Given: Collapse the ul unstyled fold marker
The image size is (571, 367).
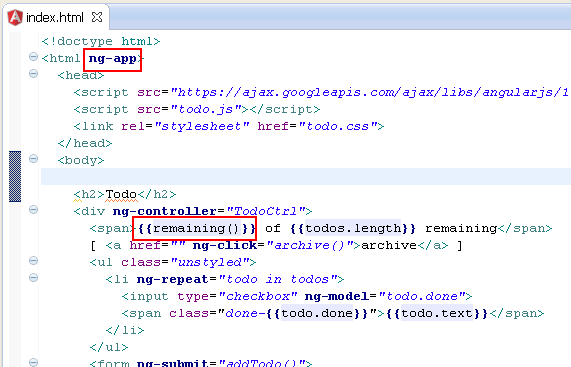Looking at the screenshot, I should [x=33, y=261].
